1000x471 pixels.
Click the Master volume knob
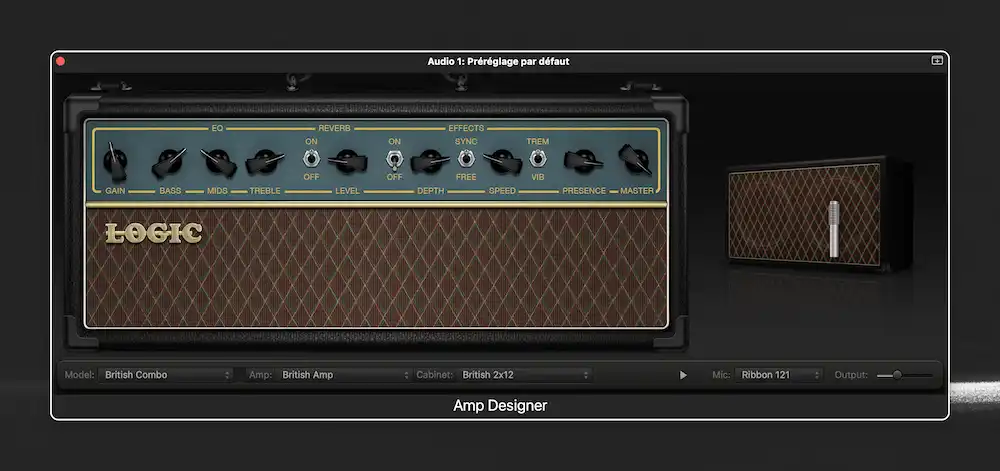[635, 159]
